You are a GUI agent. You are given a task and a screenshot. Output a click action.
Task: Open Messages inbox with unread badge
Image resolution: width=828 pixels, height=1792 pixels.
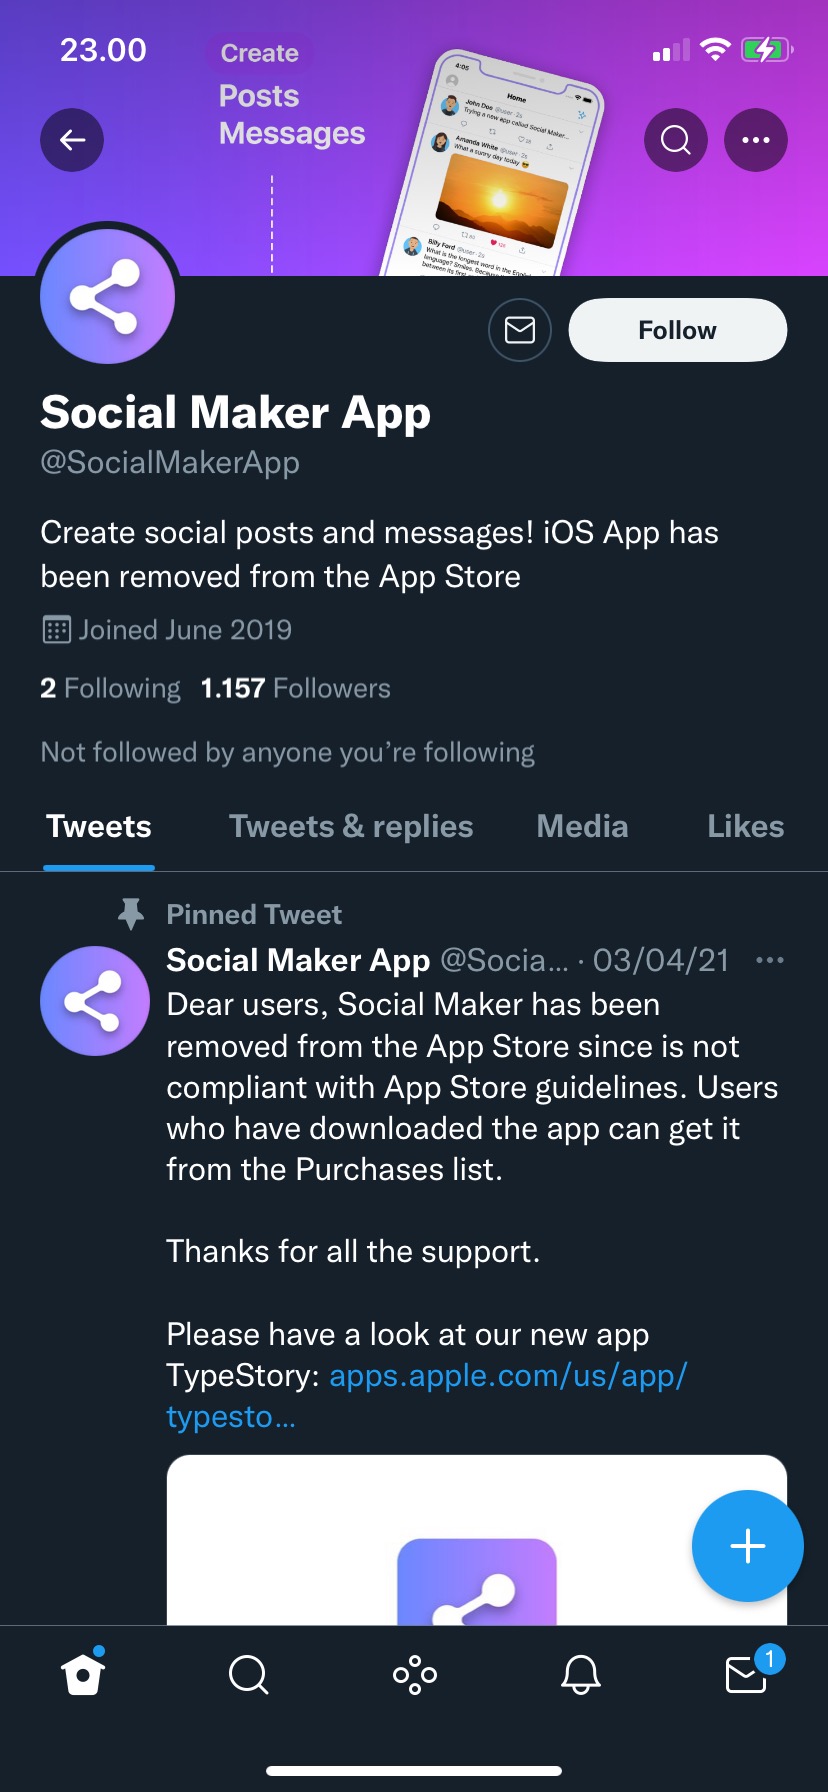pos(746,1674)
